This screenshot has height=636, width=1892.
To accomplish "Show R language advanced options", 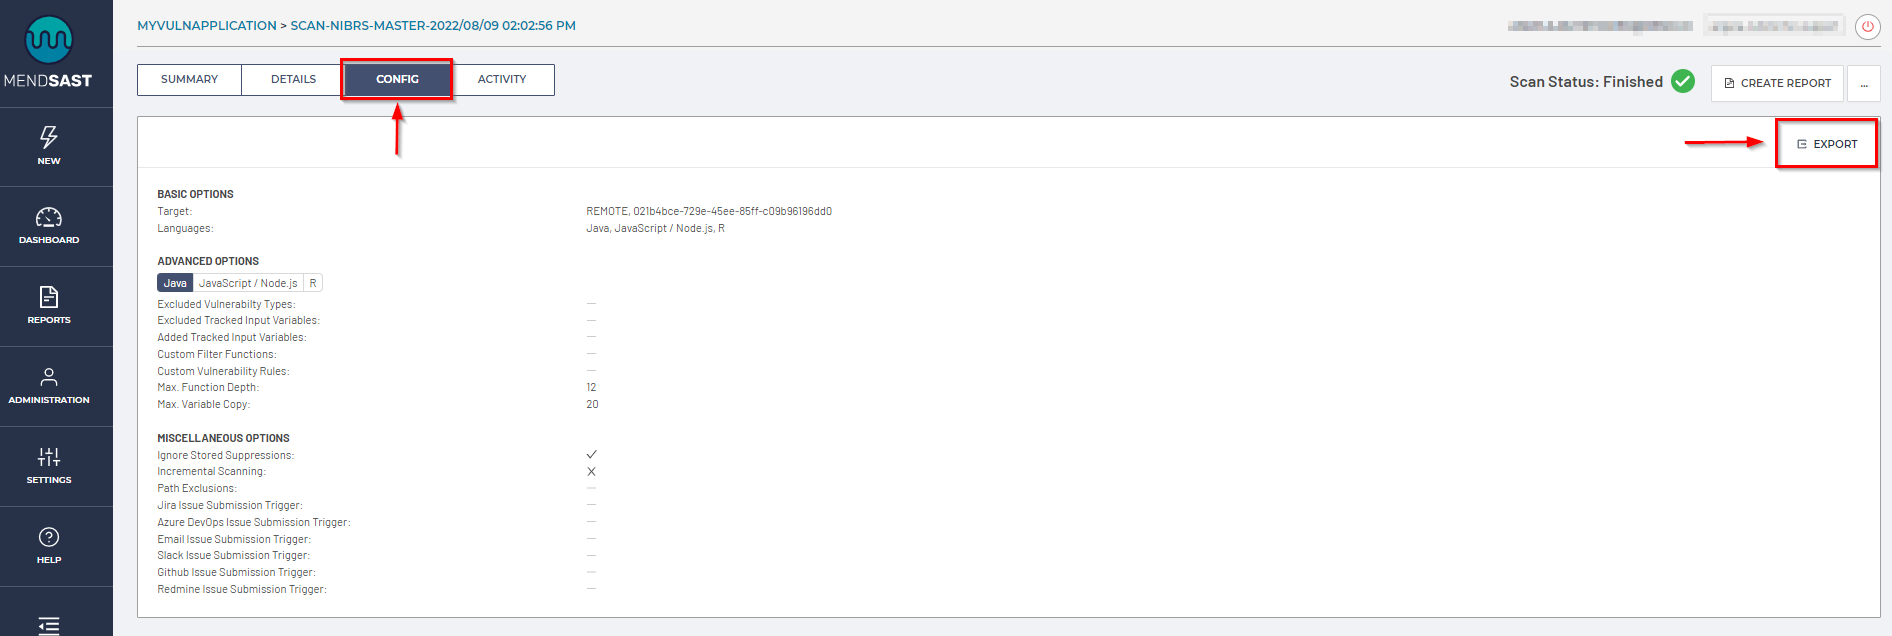I will [313, 283].
